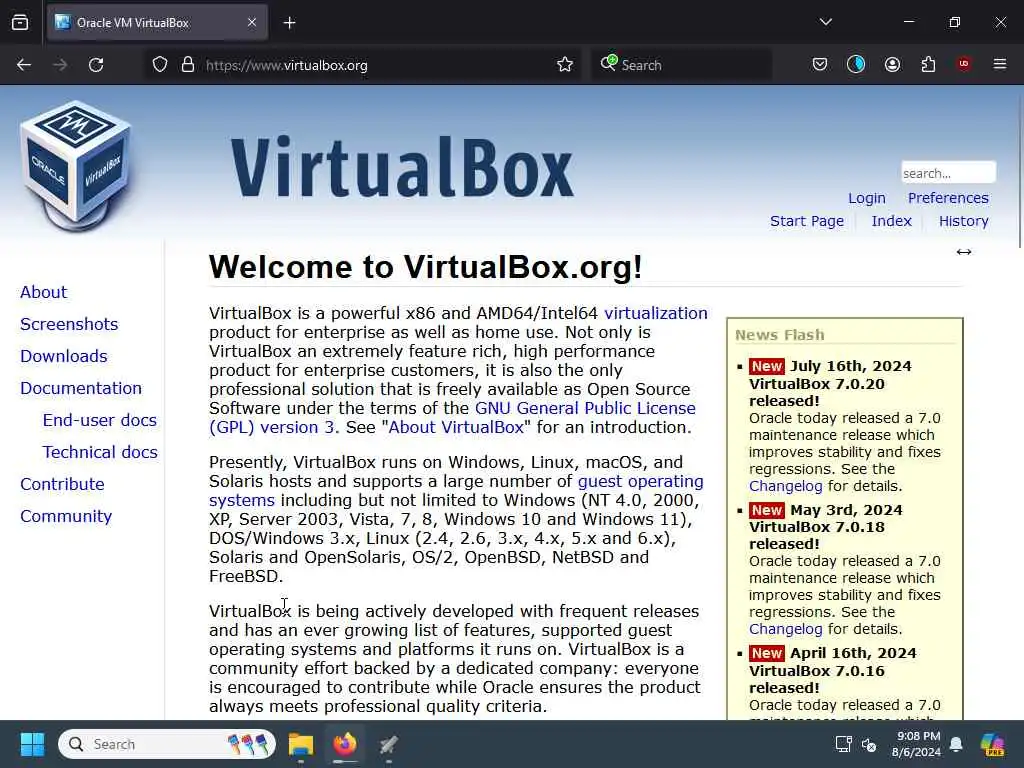Follow the virtualization link

point(656,313)
